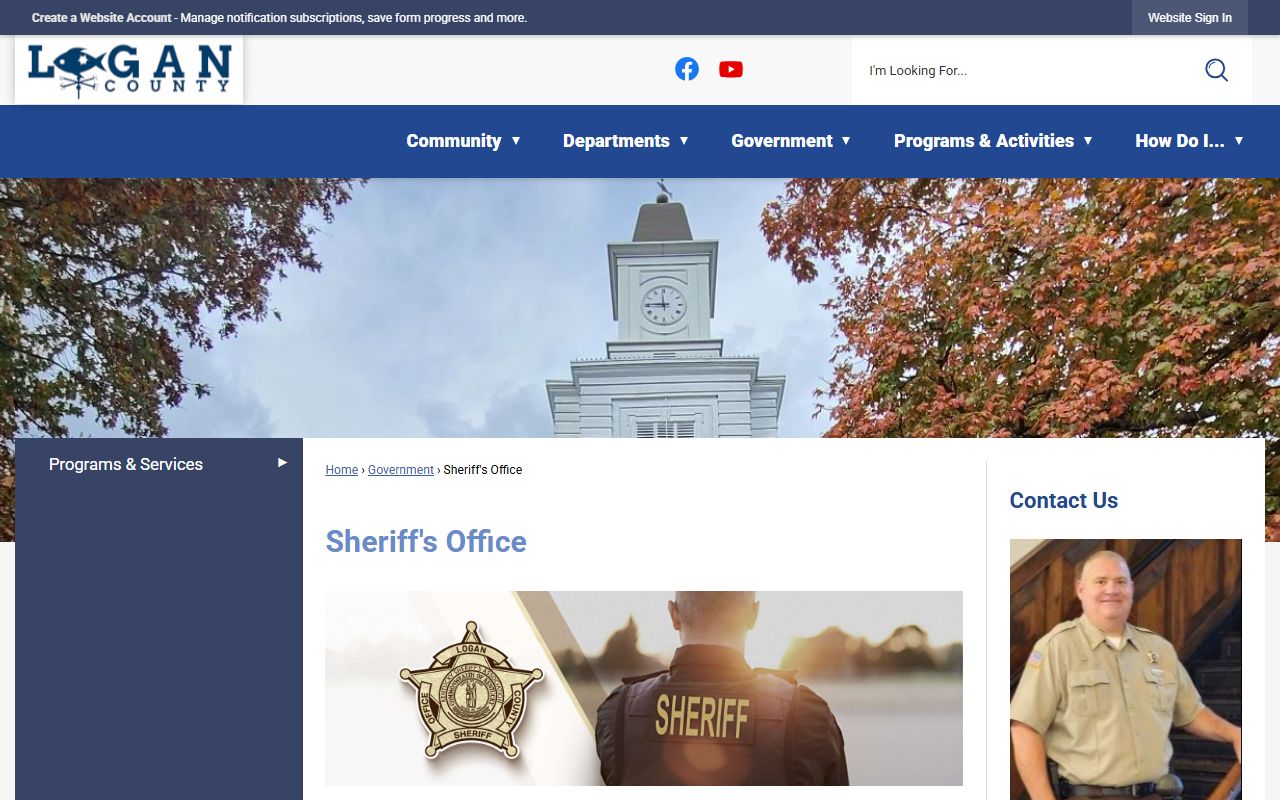The image size is (1280, 800).
Task: Go to Government breadcrumb link
Action: coord(401,470)
